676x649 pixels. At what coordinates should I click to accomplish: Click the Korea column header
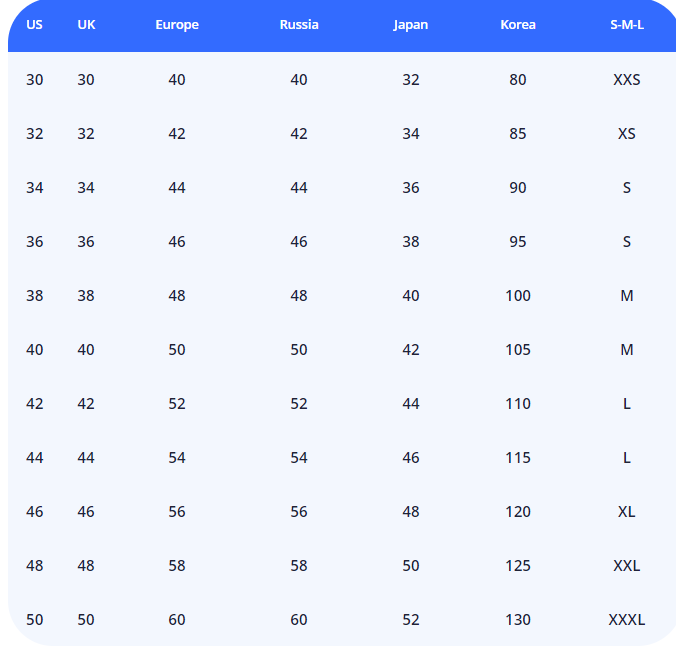click(x=518, y=25)
